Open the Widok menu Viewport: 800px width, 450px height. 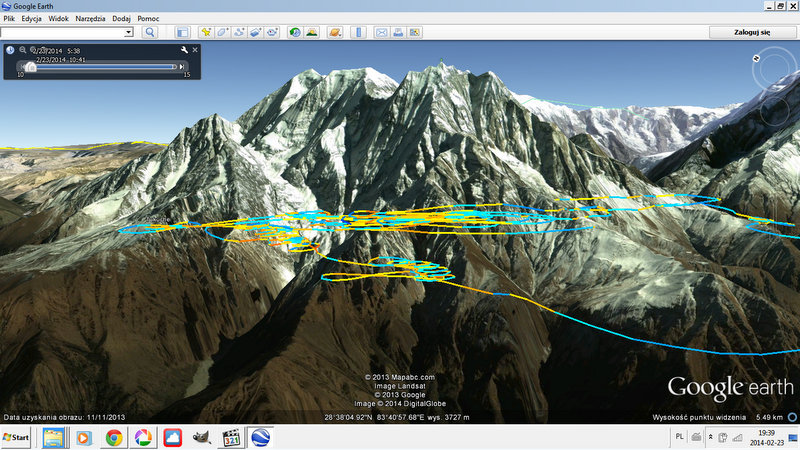[x=58, y=19]
